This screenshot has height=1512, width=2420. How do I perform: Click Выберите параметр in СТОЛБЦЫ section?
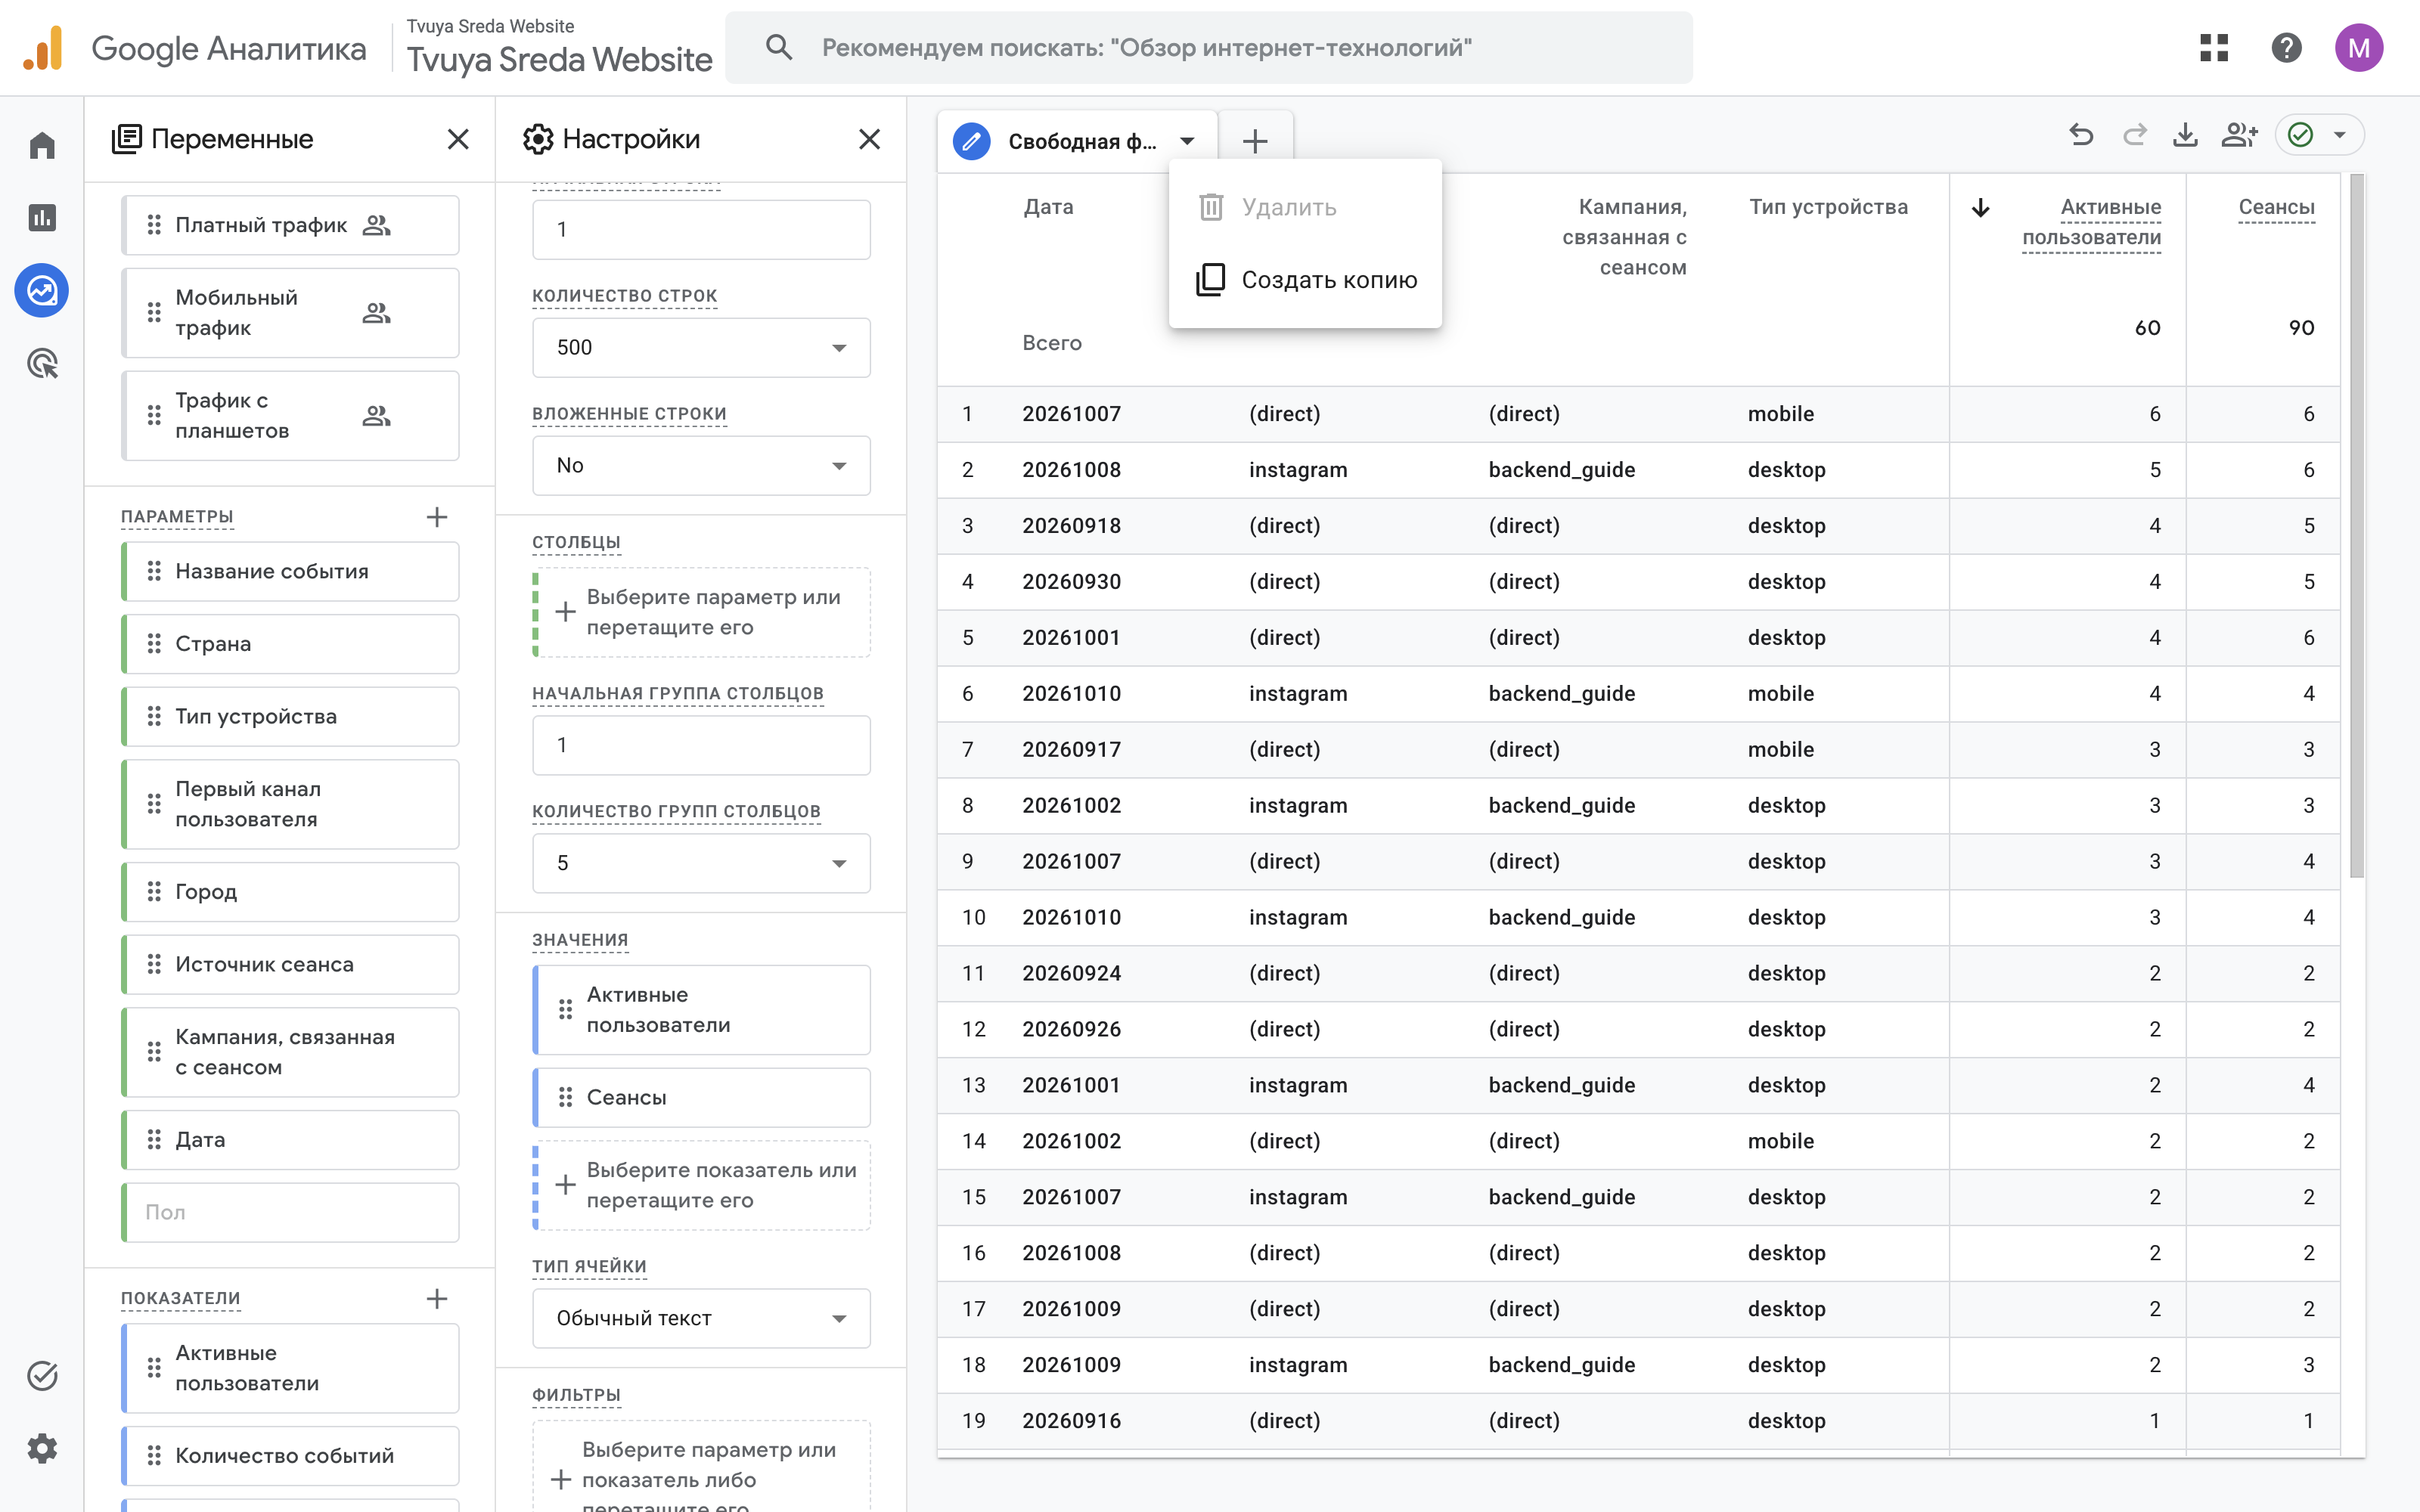[x=701, y=612]
